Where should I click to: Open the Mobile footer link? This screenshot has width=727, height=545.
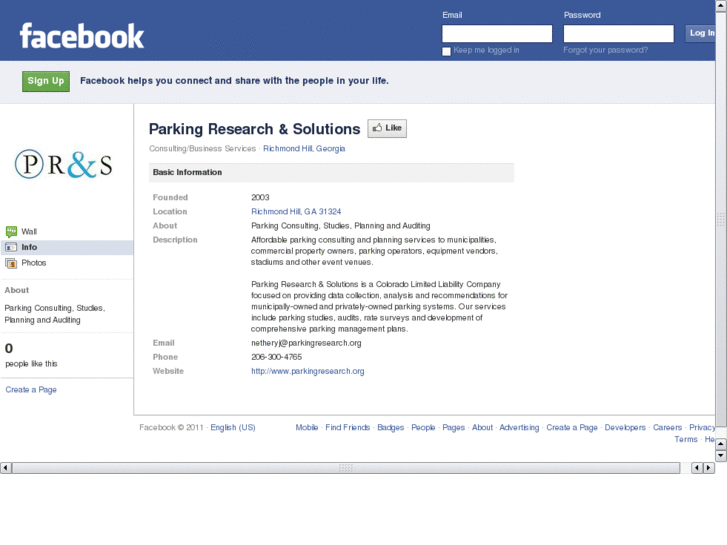pos(307,427)
